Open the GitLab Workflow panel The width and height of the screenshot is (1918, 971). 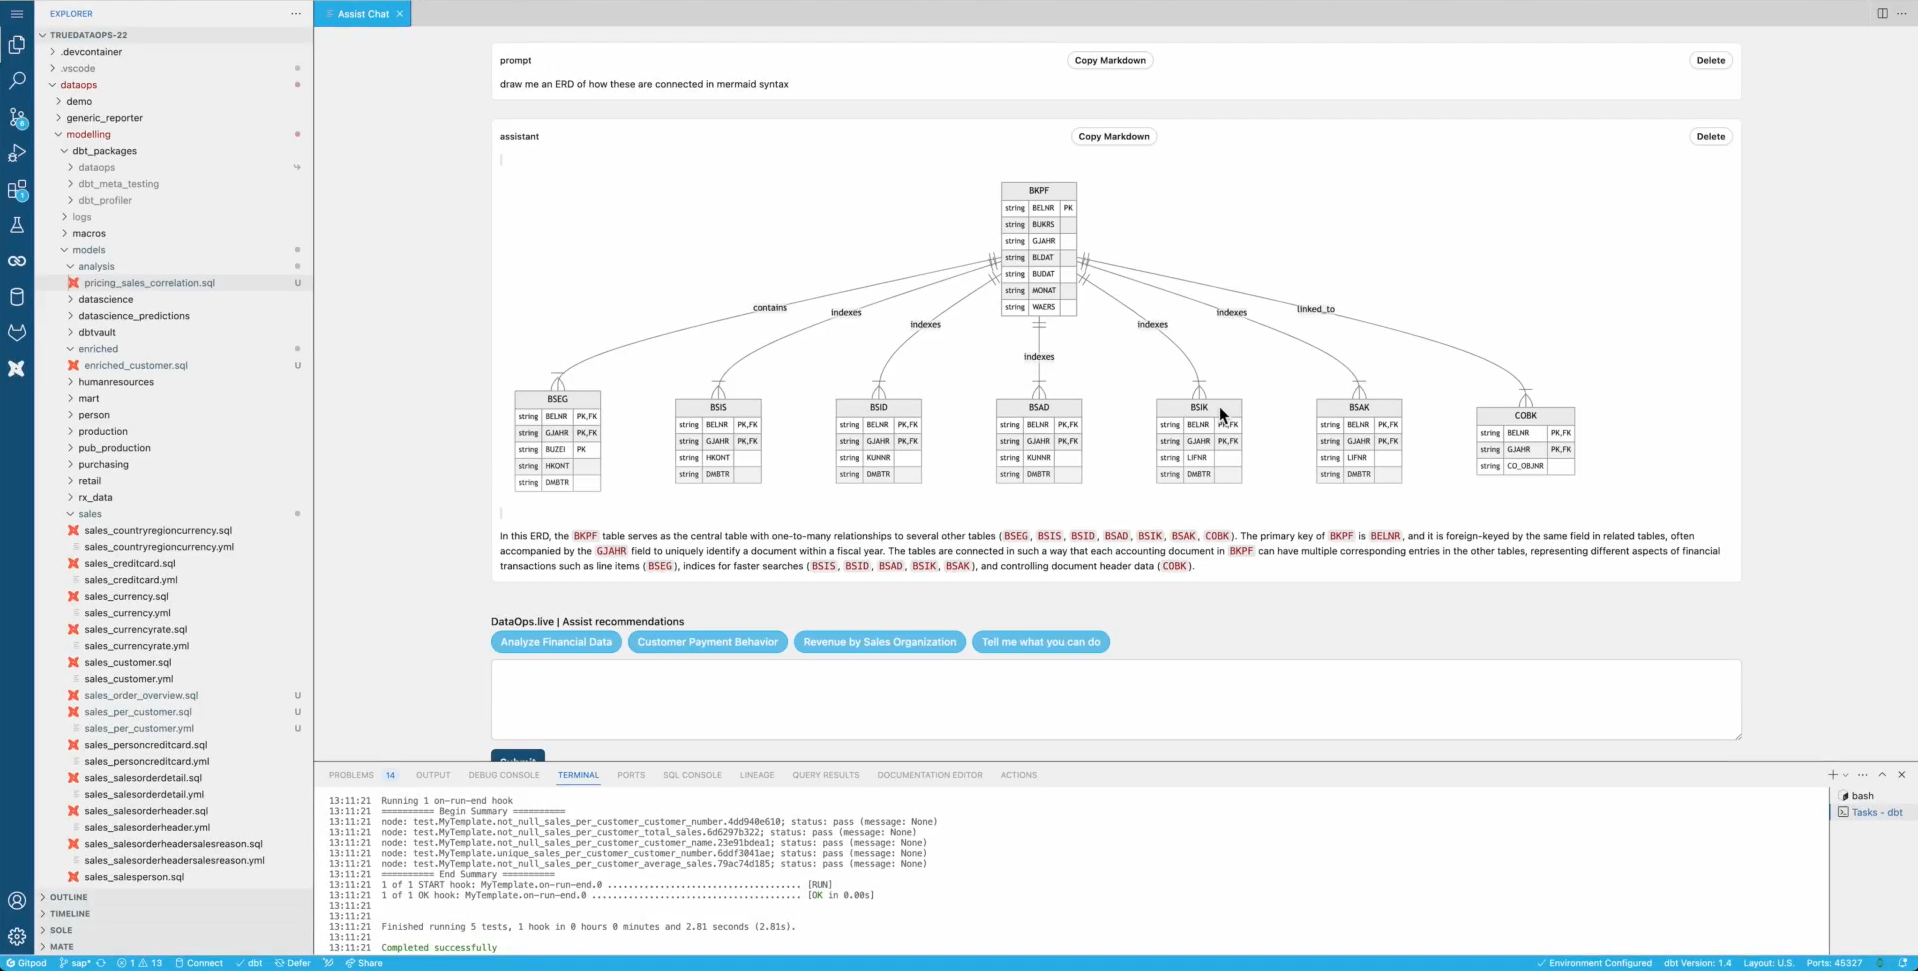tap(17, 332)
